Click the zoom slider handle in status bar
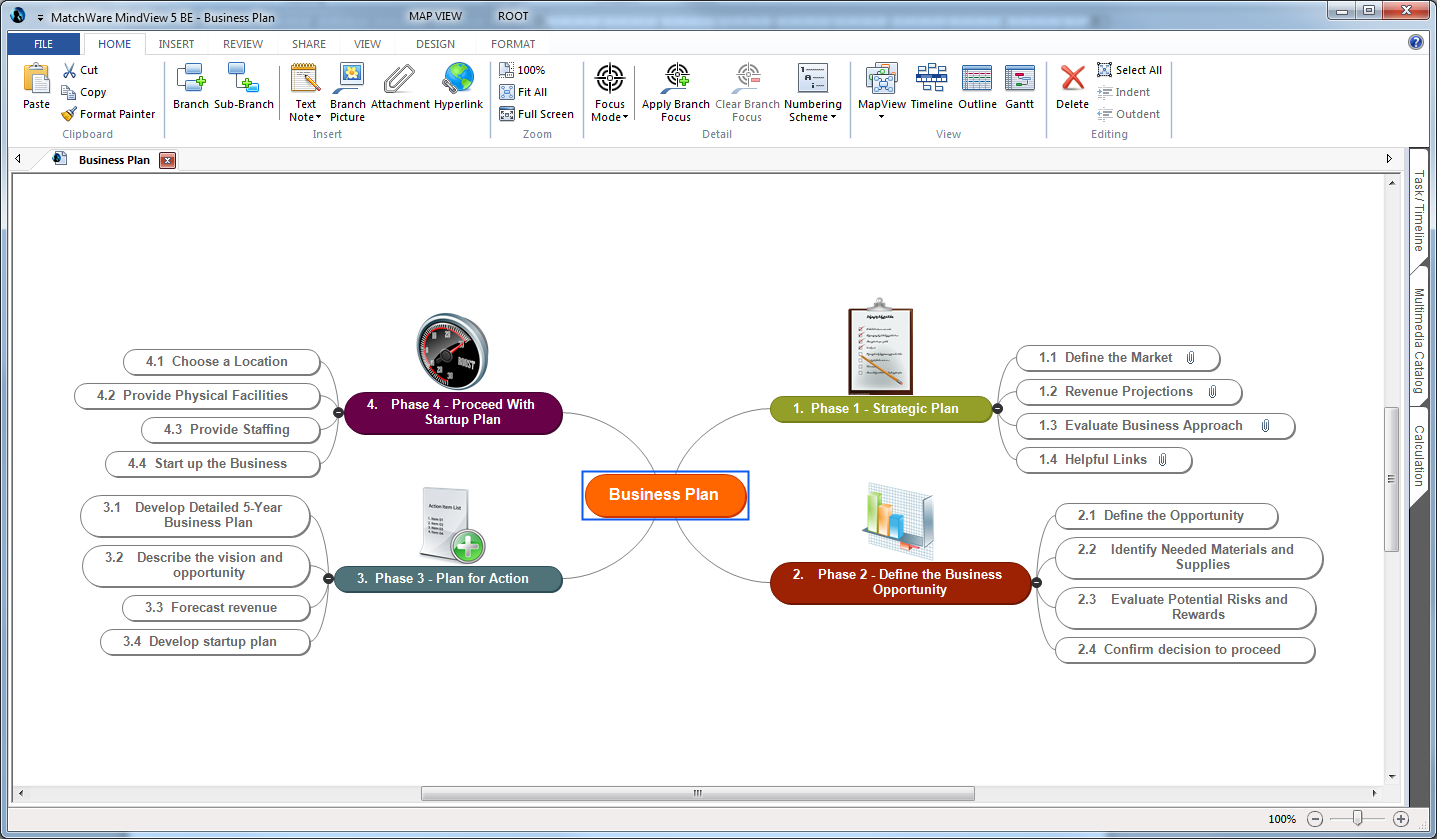 [1358, 819]
